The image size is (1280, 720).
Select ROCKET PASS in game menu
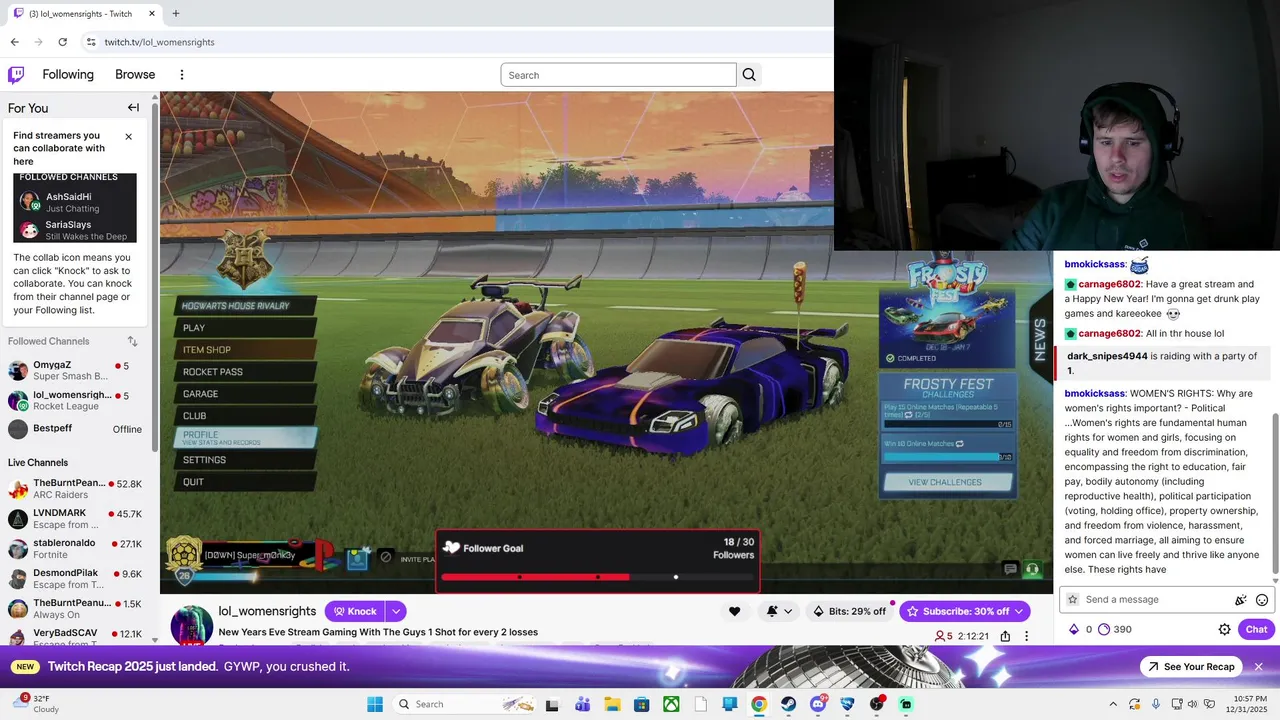pyautogui.click(x=245, y=372)
